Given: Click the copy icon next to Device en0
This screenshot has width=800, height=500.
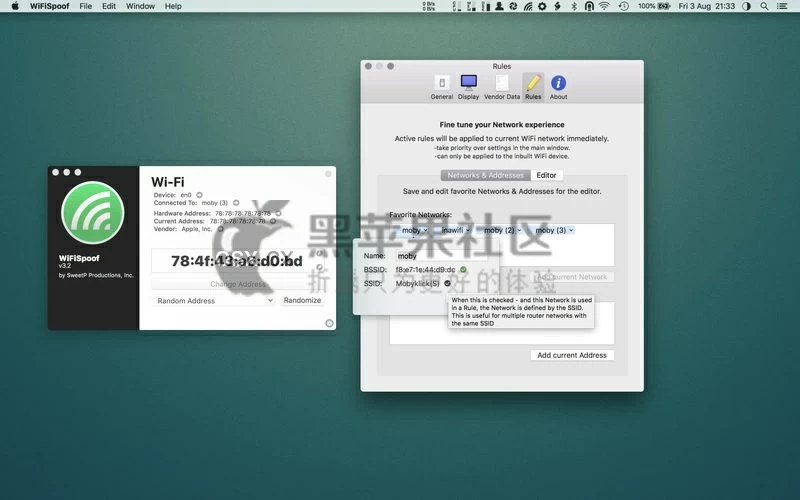Looking at the screenshot, I should pyautogui.click(x=199, y=195).
